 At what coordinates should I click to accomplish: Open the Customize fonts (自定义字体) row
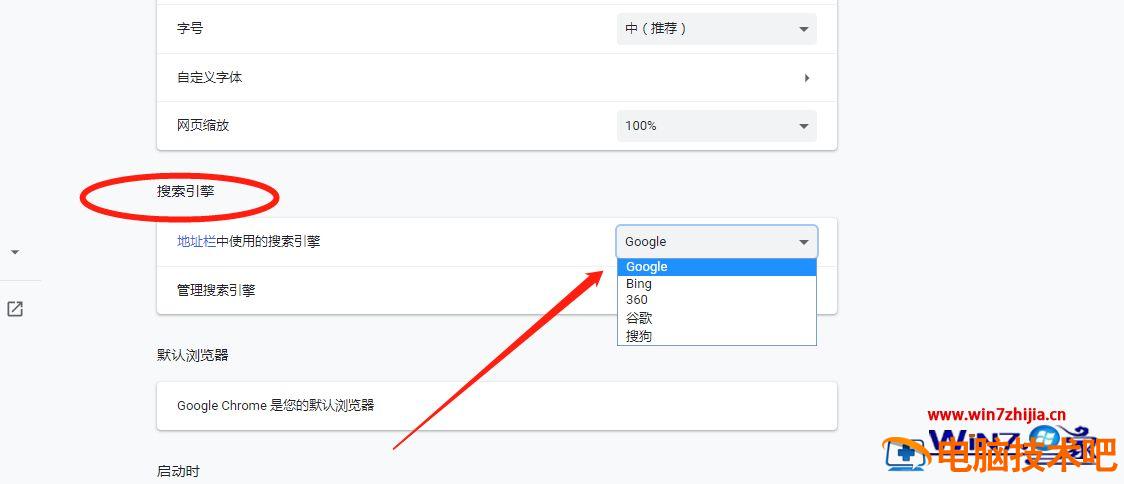pos(497,77)
